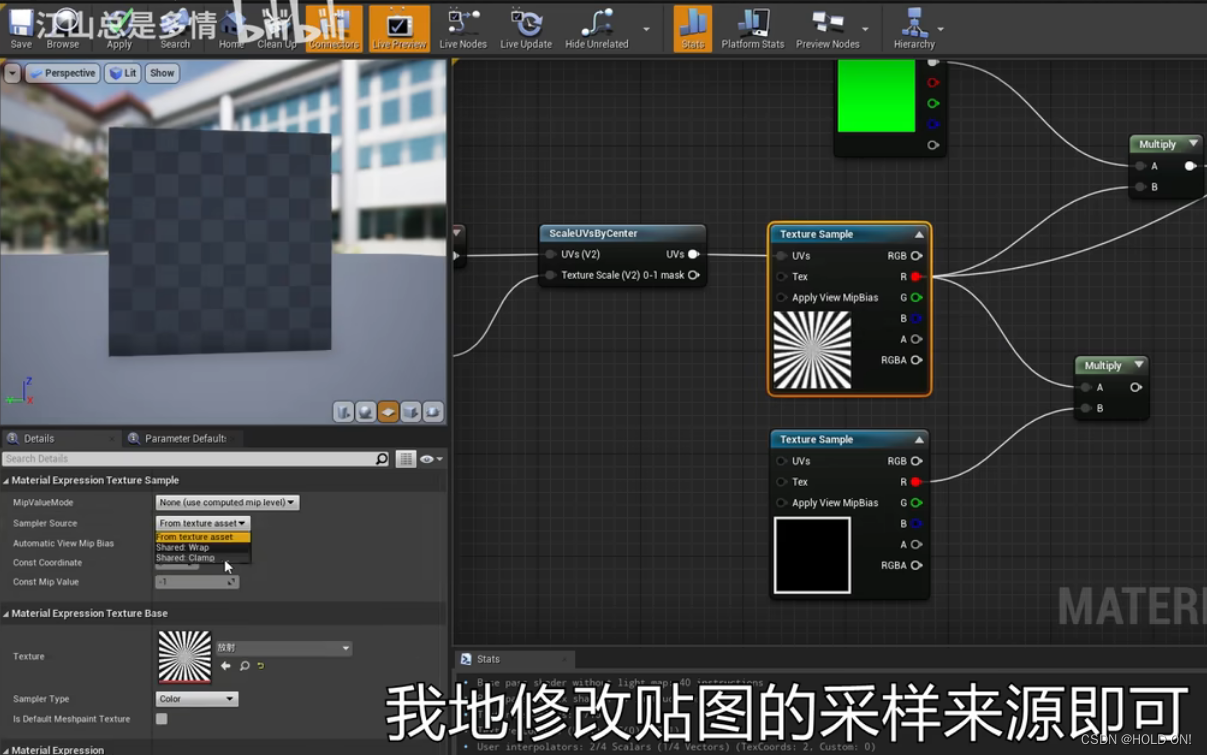Open Platform Stats from the toolbar
This screenshot has height=755, width=1207.
pos(752,28)
